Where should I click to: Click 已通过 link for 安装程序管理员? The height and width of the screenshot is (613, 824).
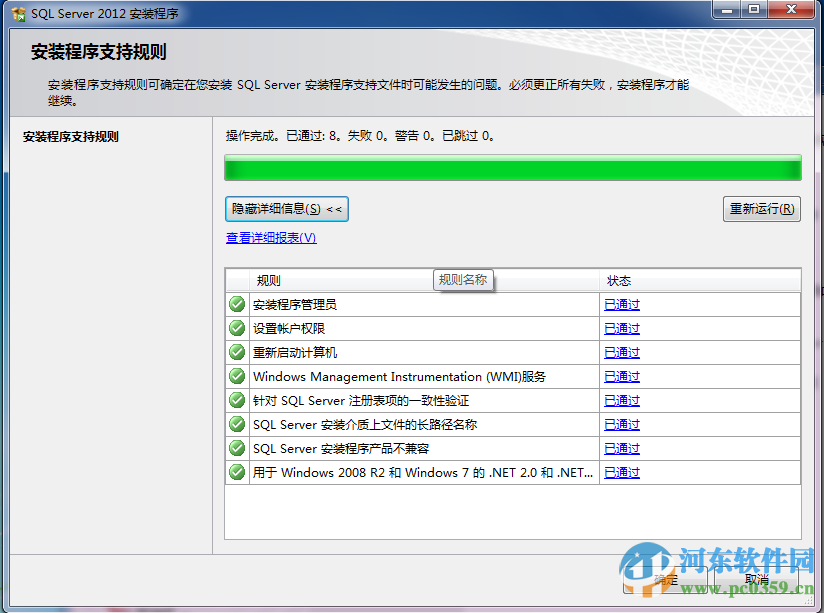point(621,304)
